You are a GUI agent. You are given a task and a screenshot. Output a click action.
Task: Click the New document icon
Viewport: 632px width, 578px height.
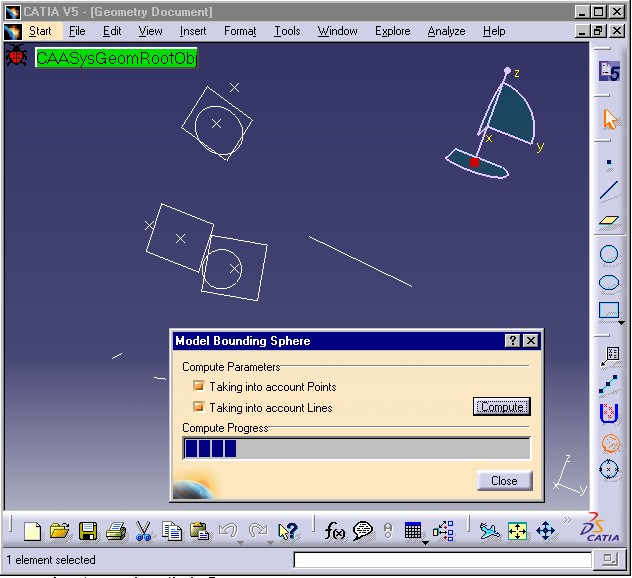[33, 531]
